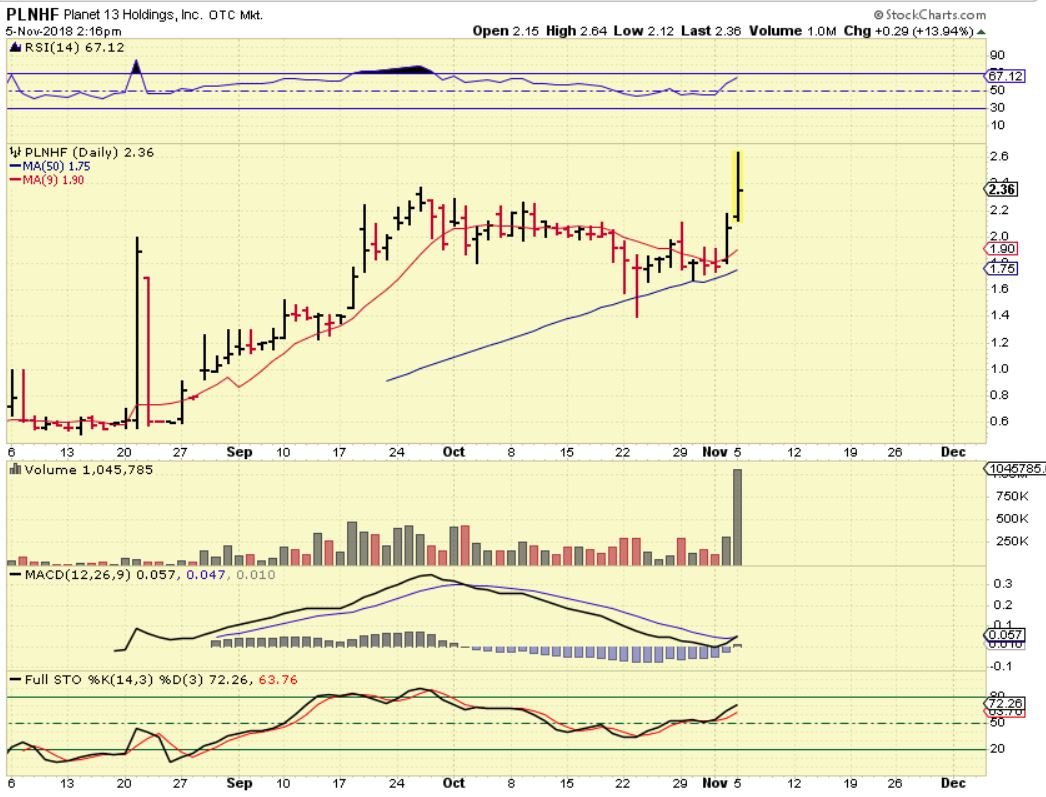Click the MACD(12,26,9) indicator label
Screen dimensions: 1046x797
(78, 575)
